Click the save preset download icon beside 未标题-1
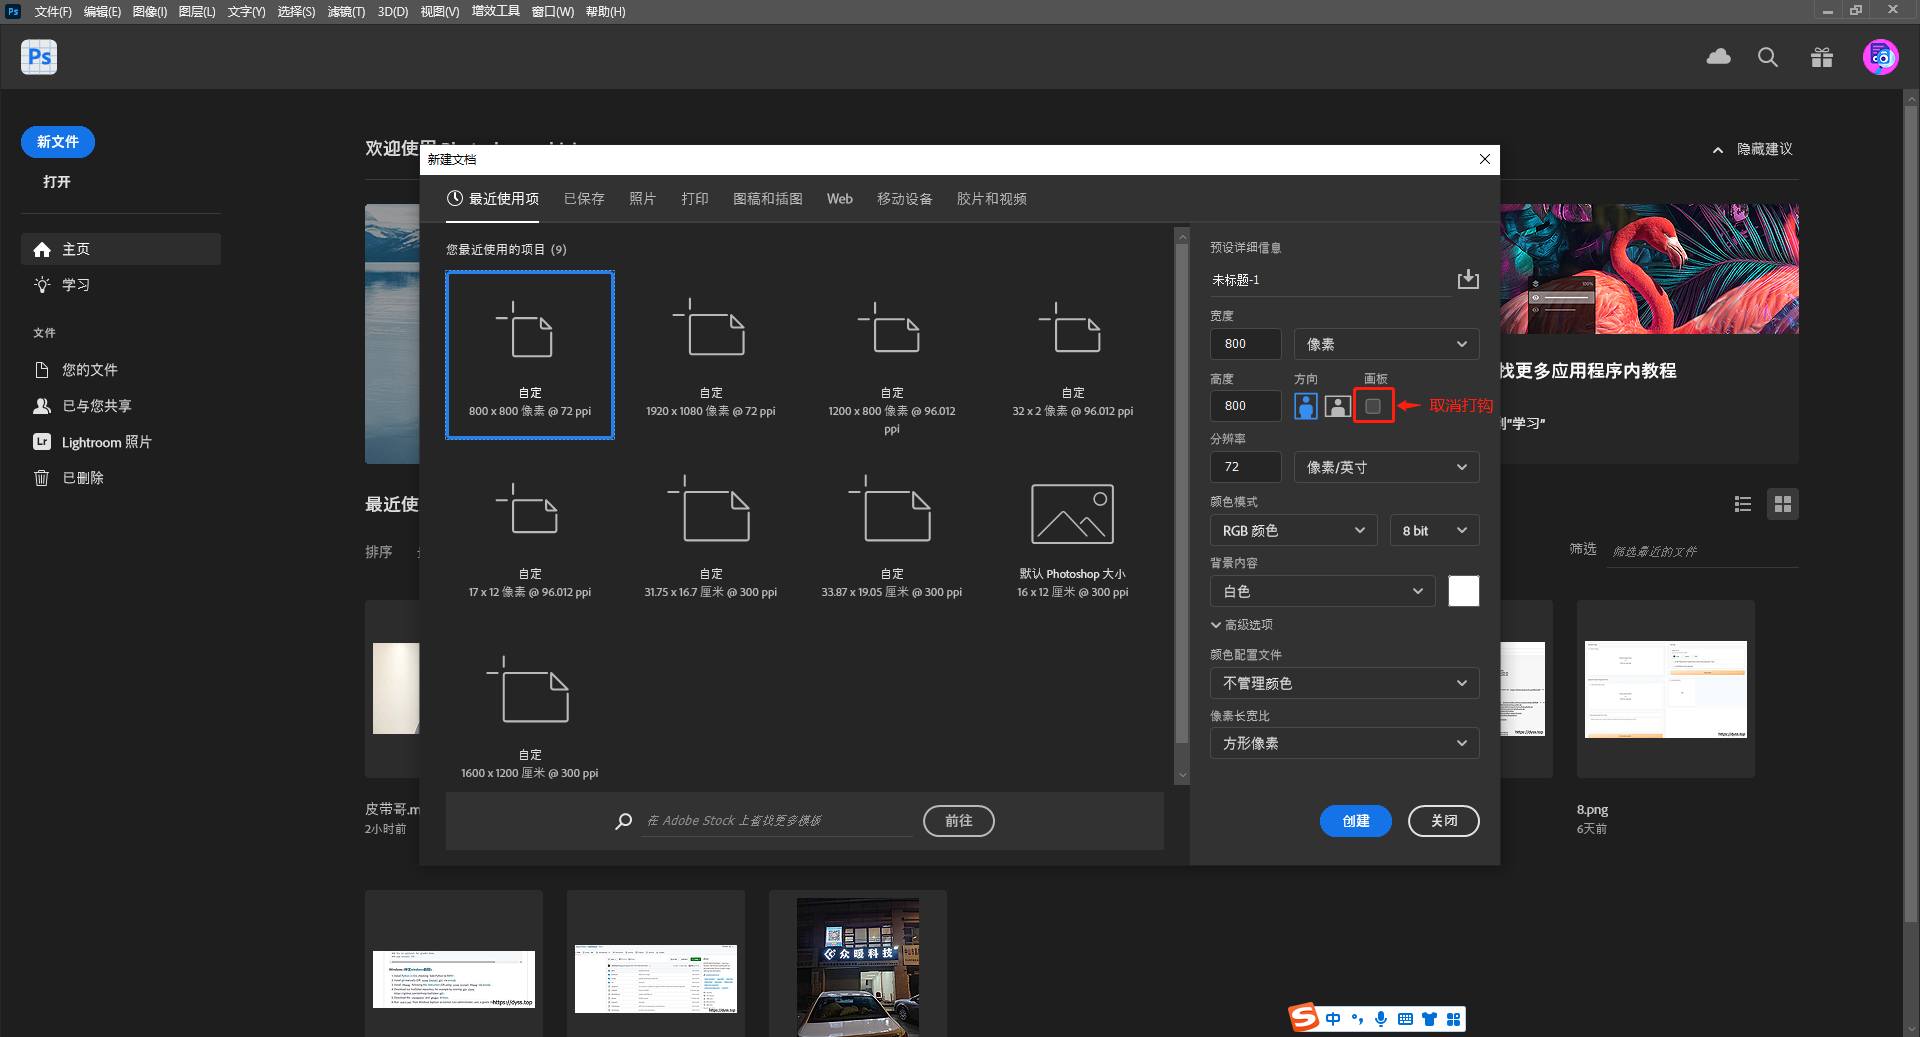1920x1037 pixels. click(1467, 279)
